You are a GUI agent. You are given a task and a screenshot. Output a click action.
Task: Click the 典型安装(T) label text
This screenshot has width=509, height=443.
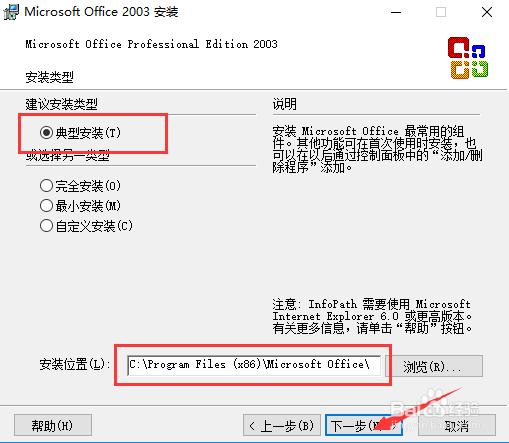[88, 133]
